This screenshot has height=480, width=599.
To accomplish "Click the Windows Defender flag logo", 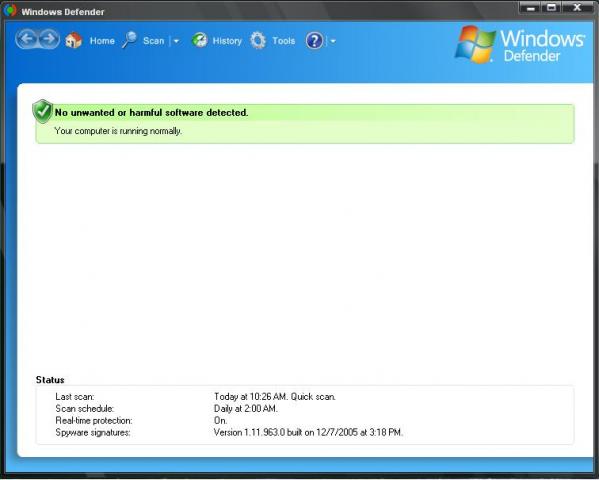I will 475,44.
